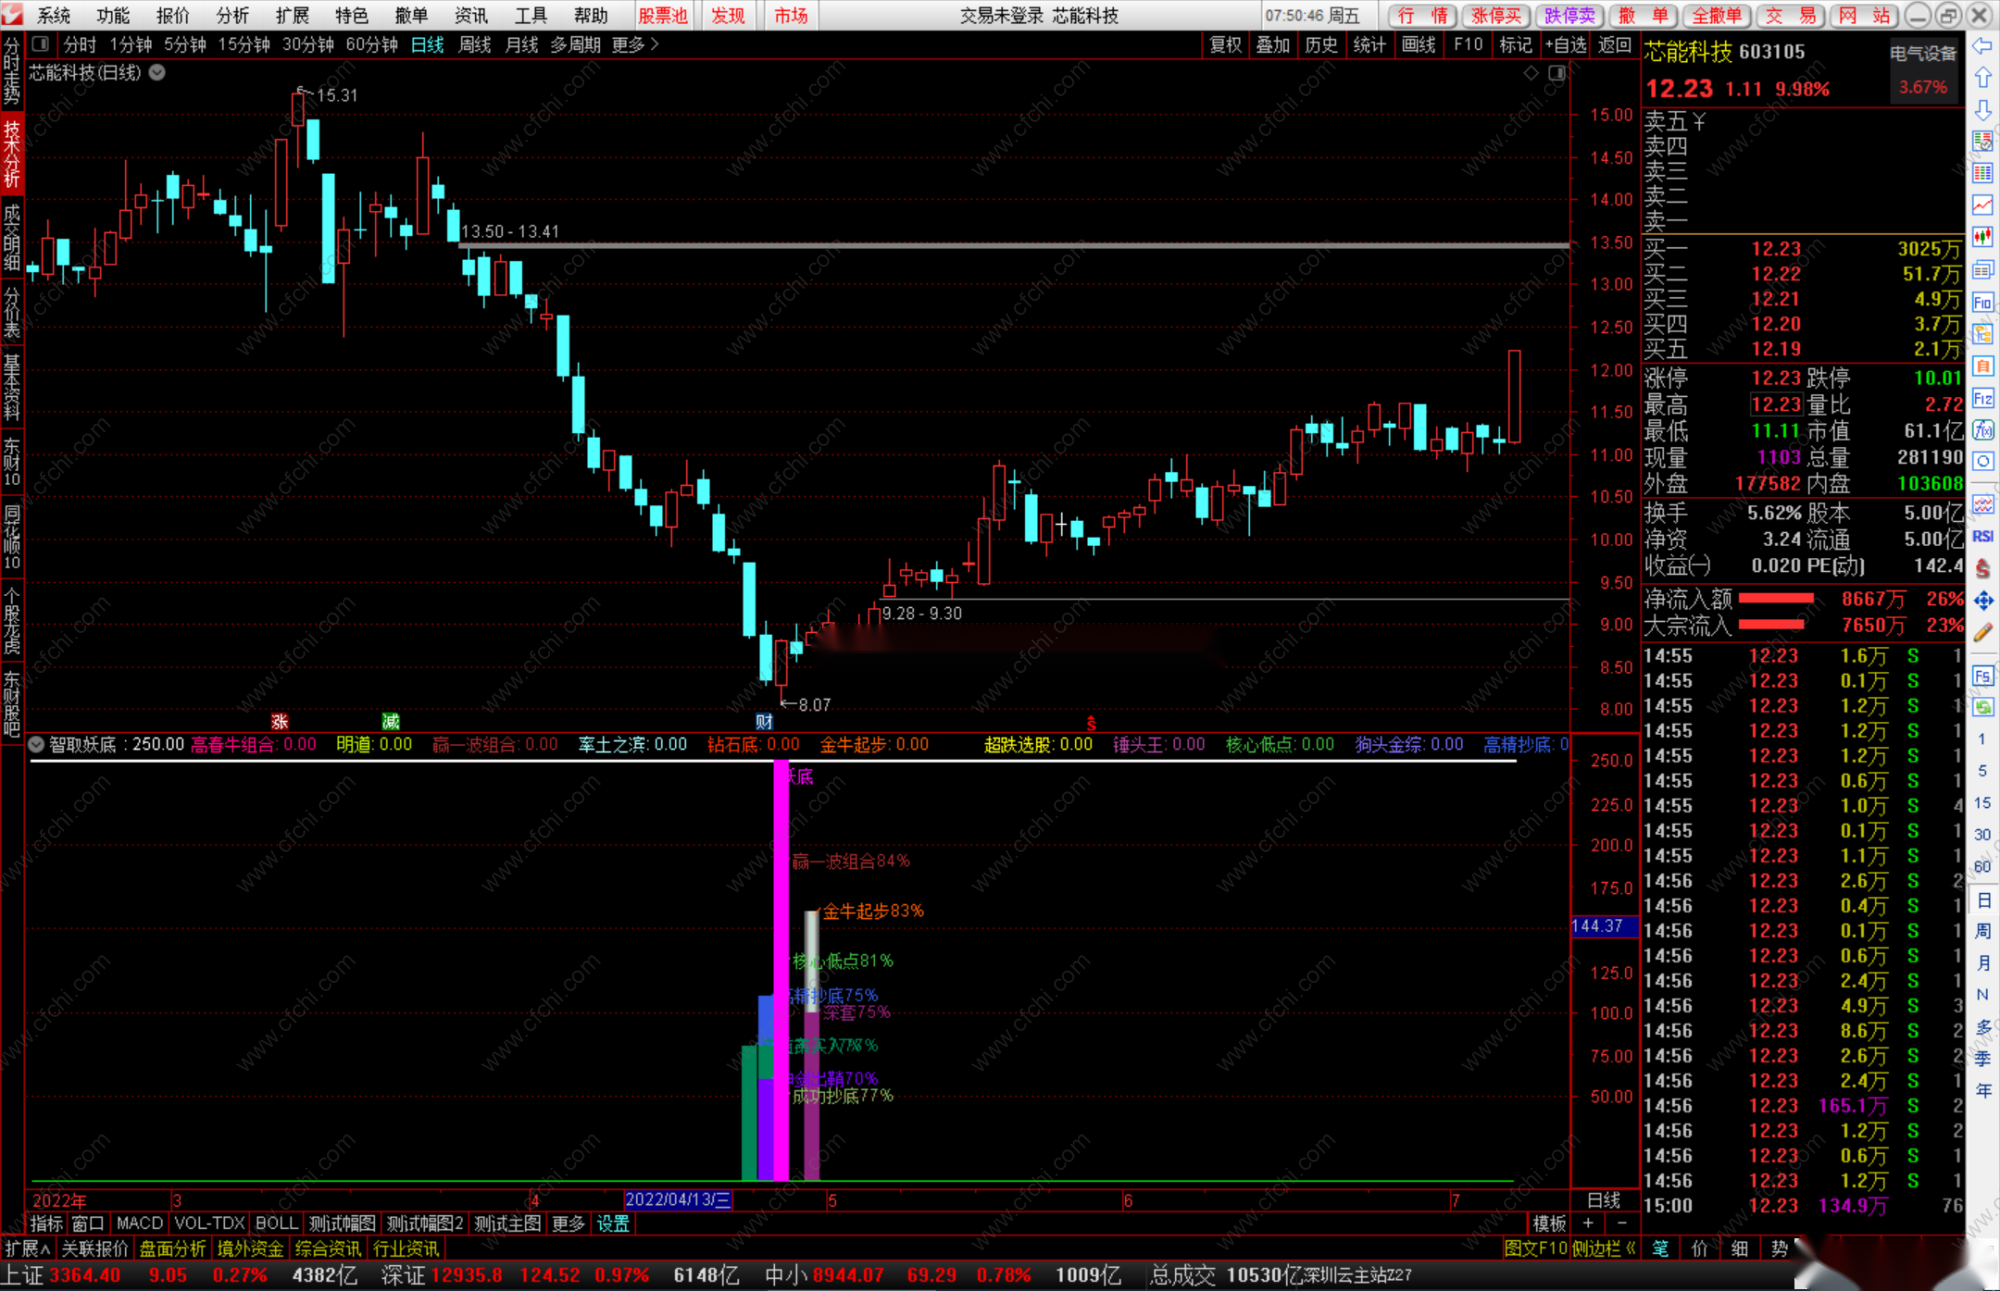
Task: Click the back arrow icon in right toolbar
Action: click(1983, 46)
